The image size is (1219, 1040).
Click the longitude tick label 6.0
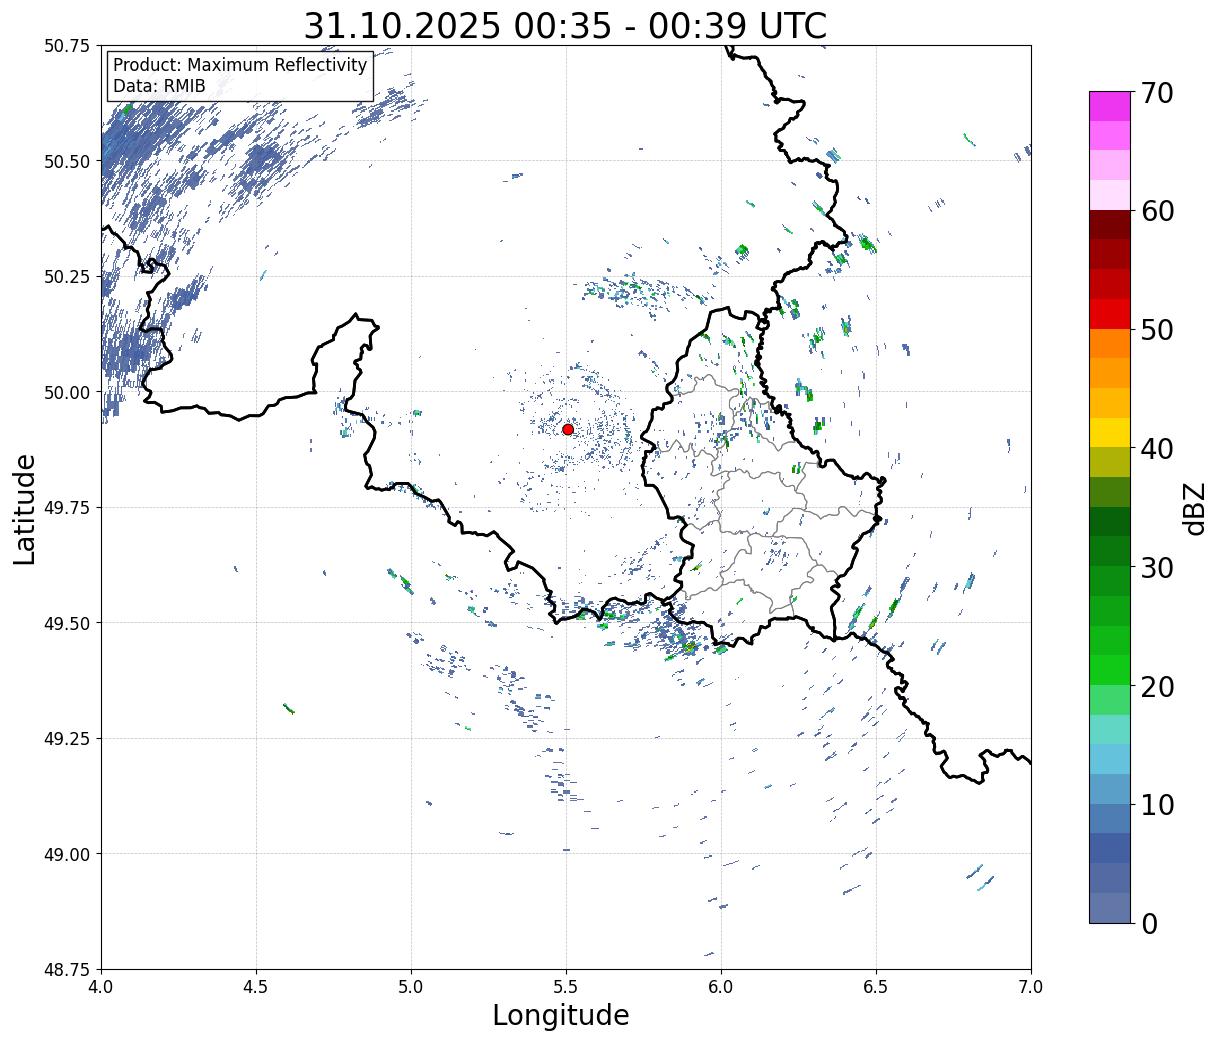[x=721, y=987]
